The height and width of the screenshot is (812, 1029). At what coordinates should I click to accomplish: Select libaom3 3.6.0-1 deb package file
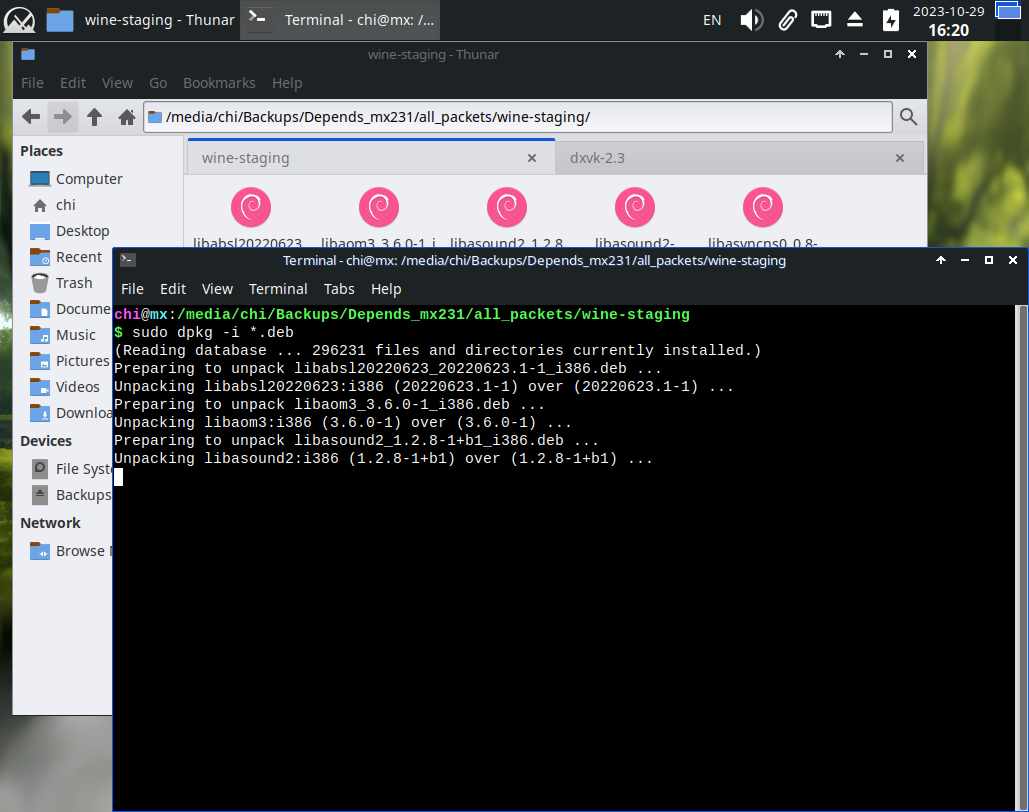click(x=379, y=217)
